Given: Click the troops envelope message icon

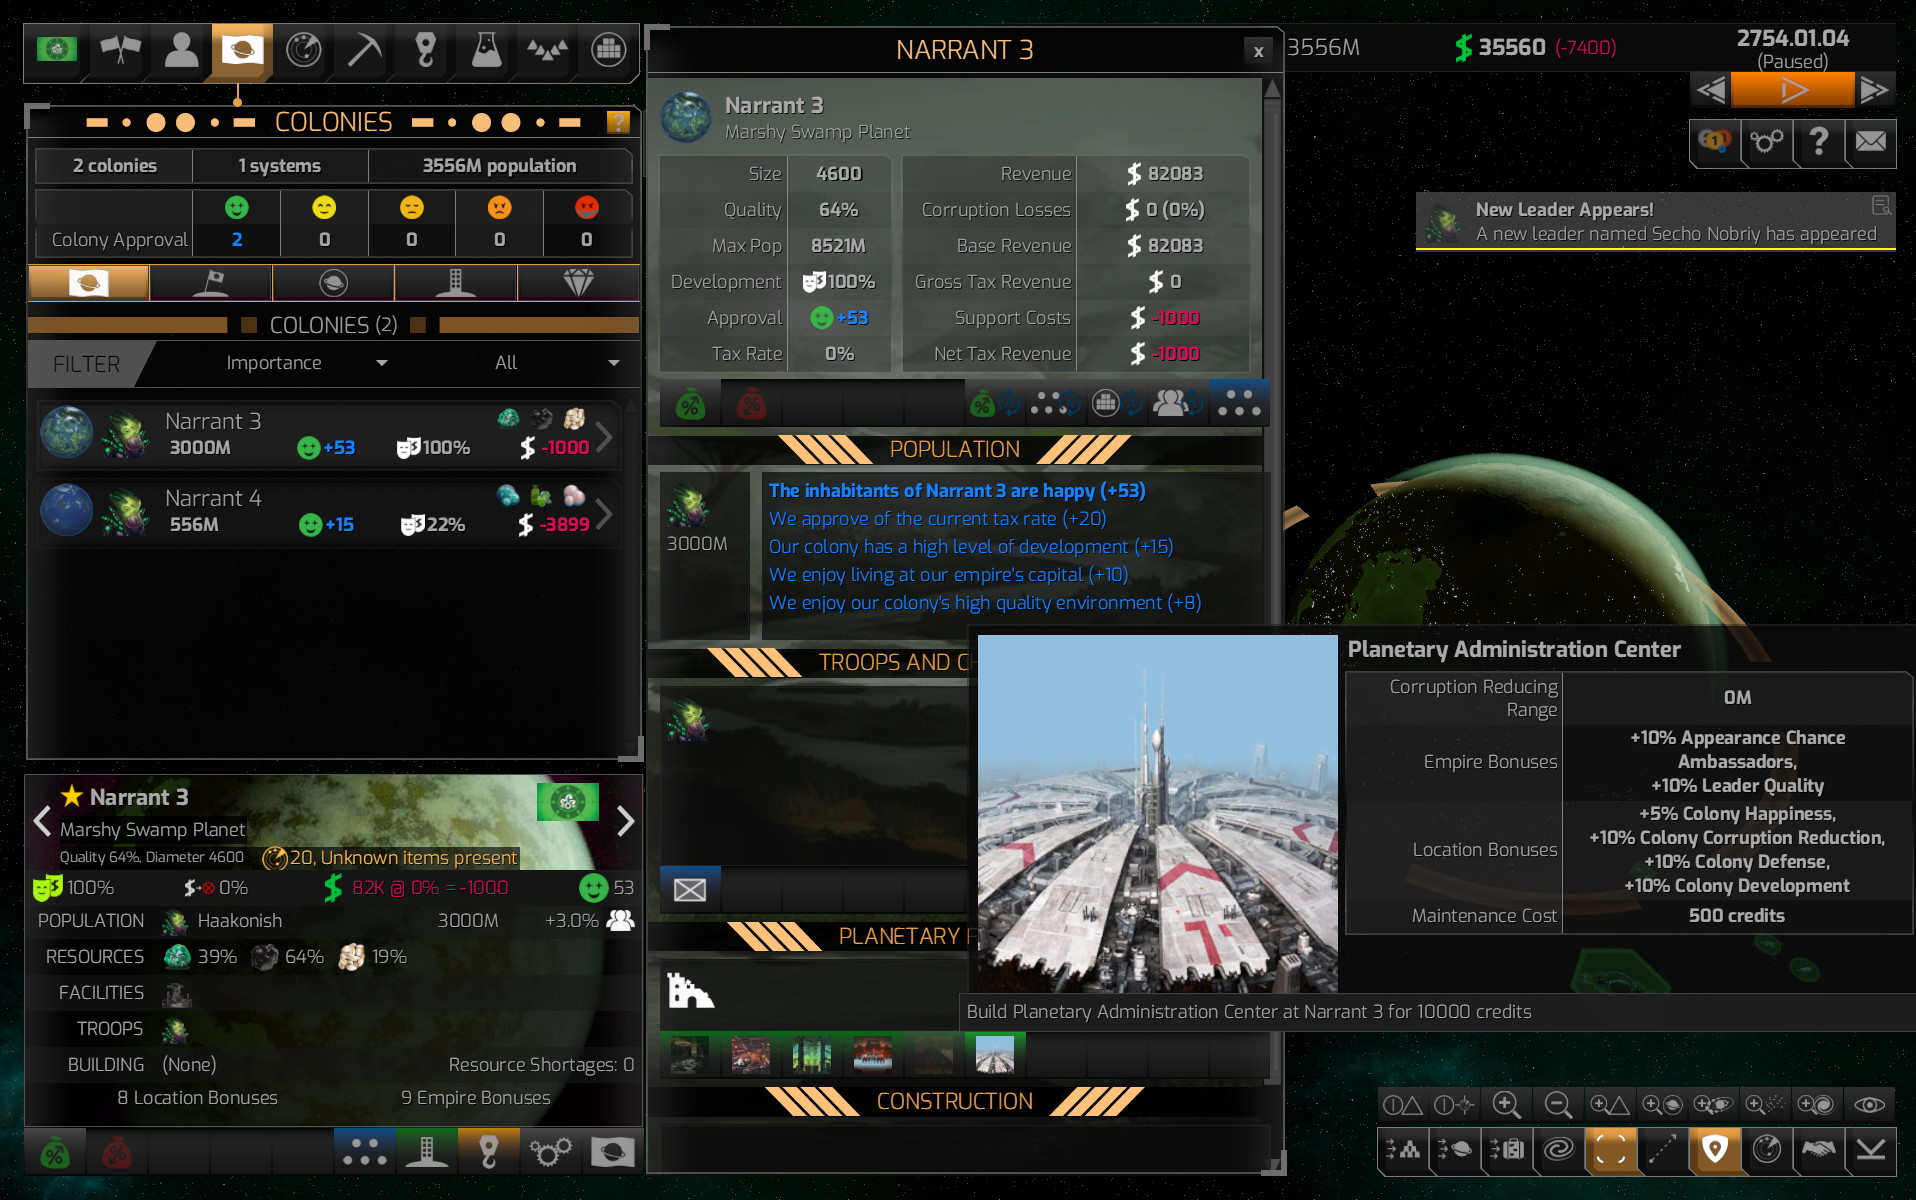Looking at the screenshot, I should 690,889.
